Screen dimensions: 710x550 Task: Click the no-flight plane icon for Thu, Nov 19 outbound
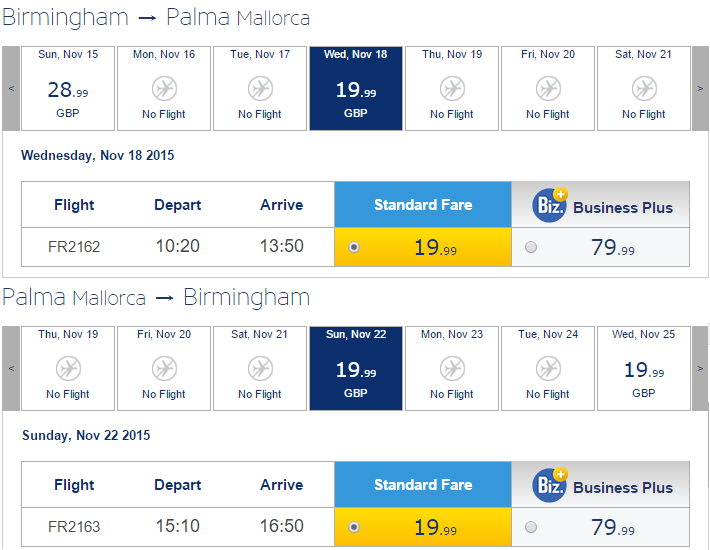tap(452, 88)
